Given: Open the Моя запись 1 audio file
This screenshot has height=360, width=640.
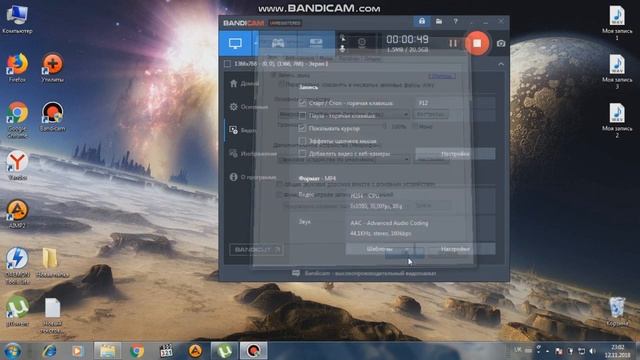Looking at the screenshot, I should pyautogui.click(x=617, y=22).
